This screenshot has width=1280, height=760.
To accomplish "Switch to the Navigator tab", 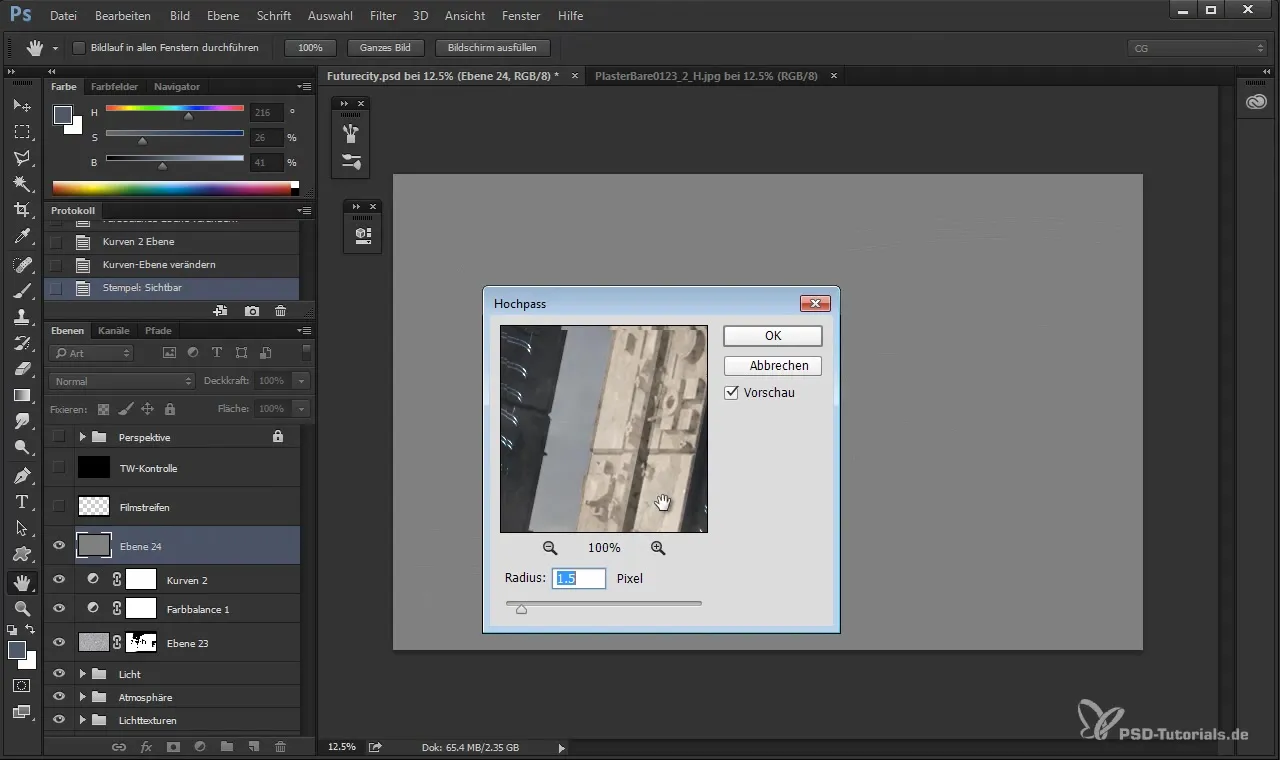I will click(x=176, y=87).
